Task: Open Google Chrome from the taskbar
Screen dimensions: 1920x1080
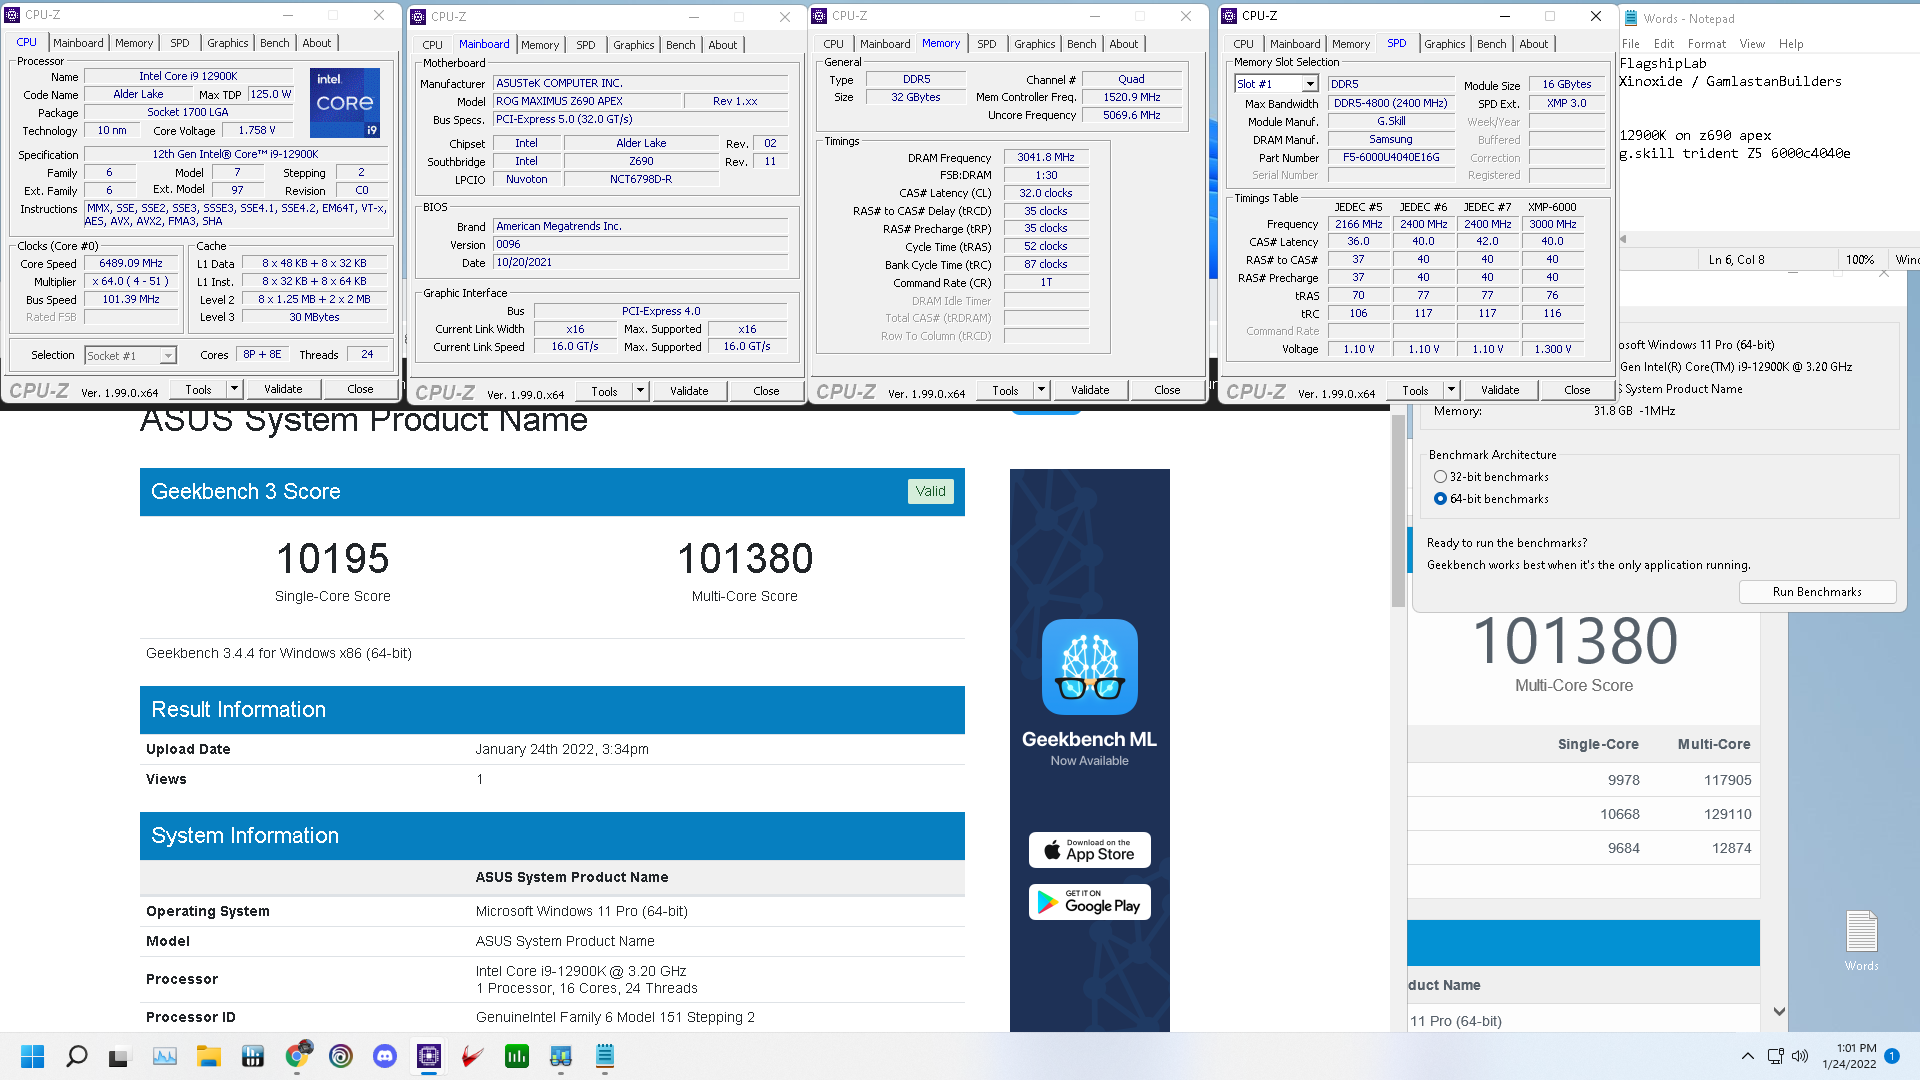Action: tap(297, 1056)
